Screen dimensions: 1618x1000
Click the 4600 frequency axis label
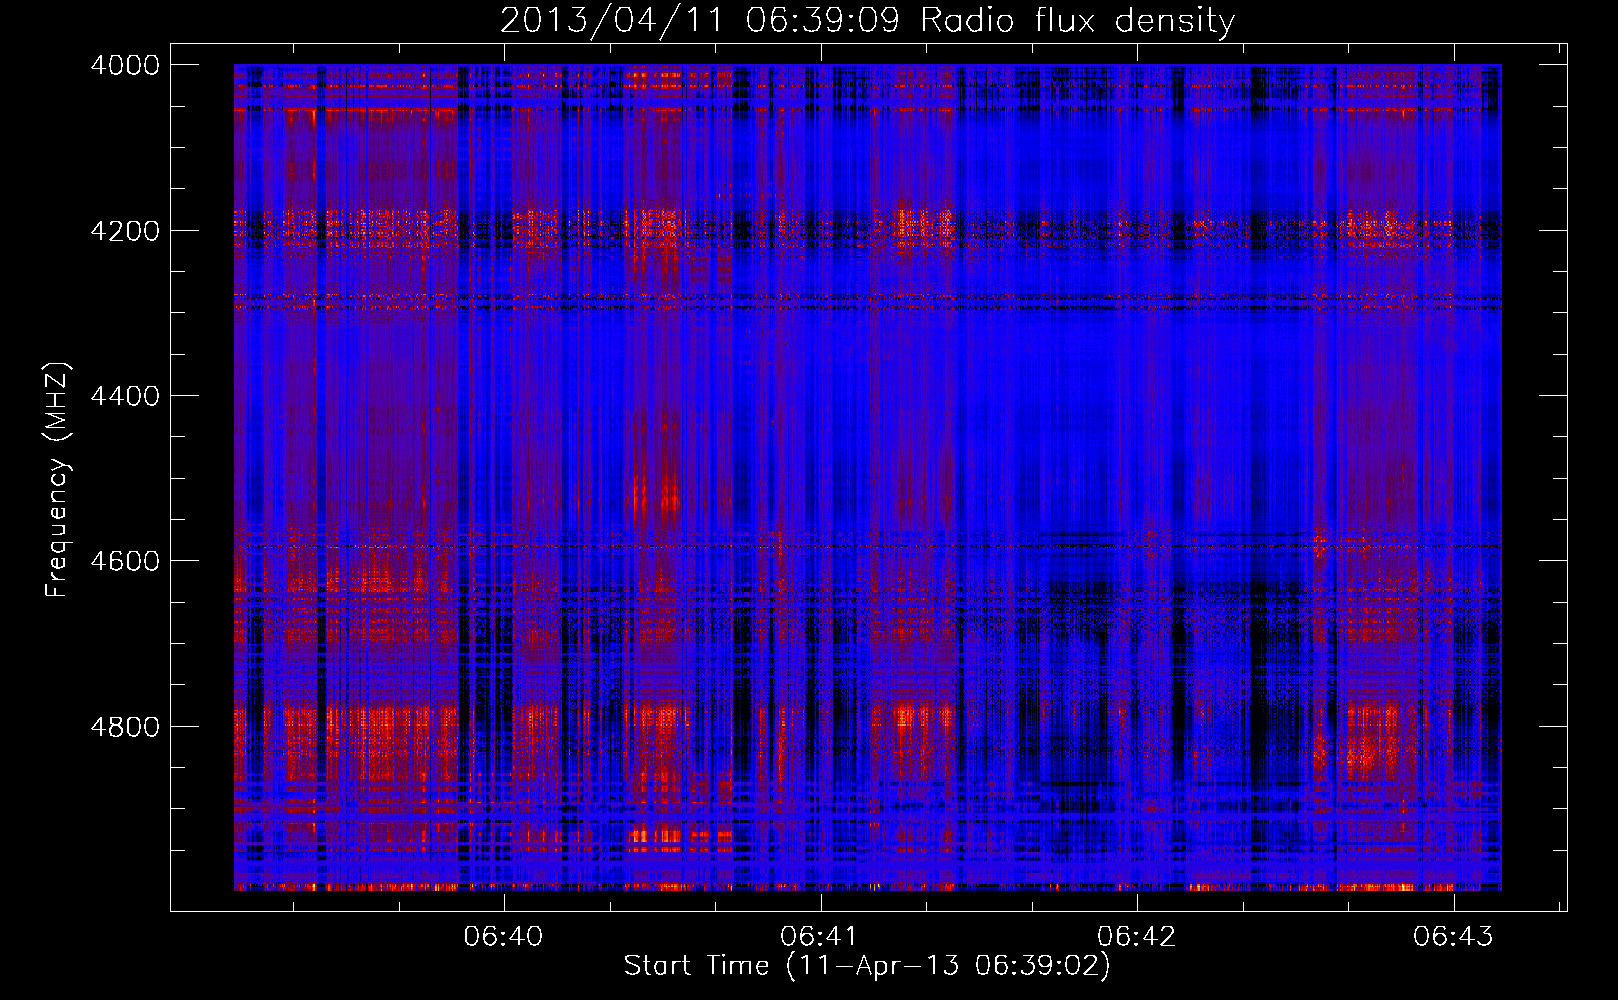tap(124, 561)
